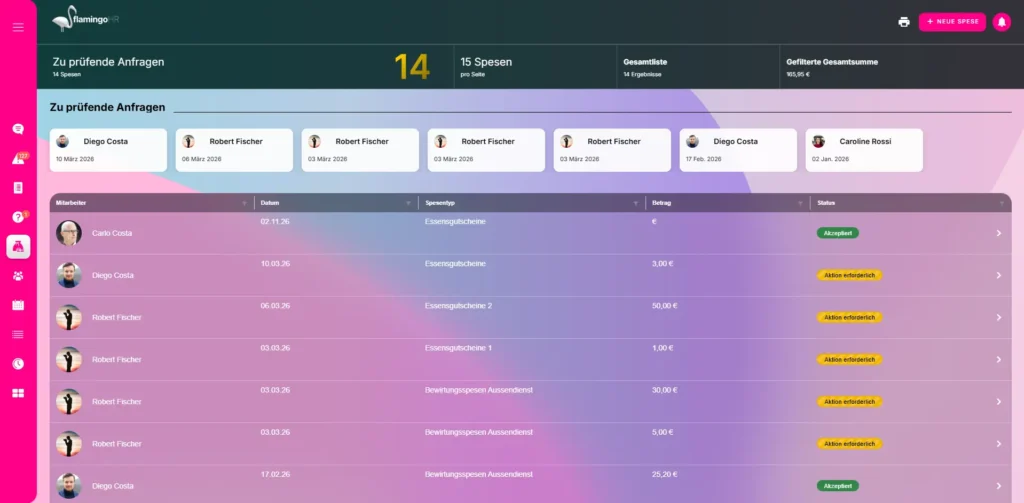Open filter for the Mitarbeiter column
The image size is (1024, 503).
click(244, 203)
